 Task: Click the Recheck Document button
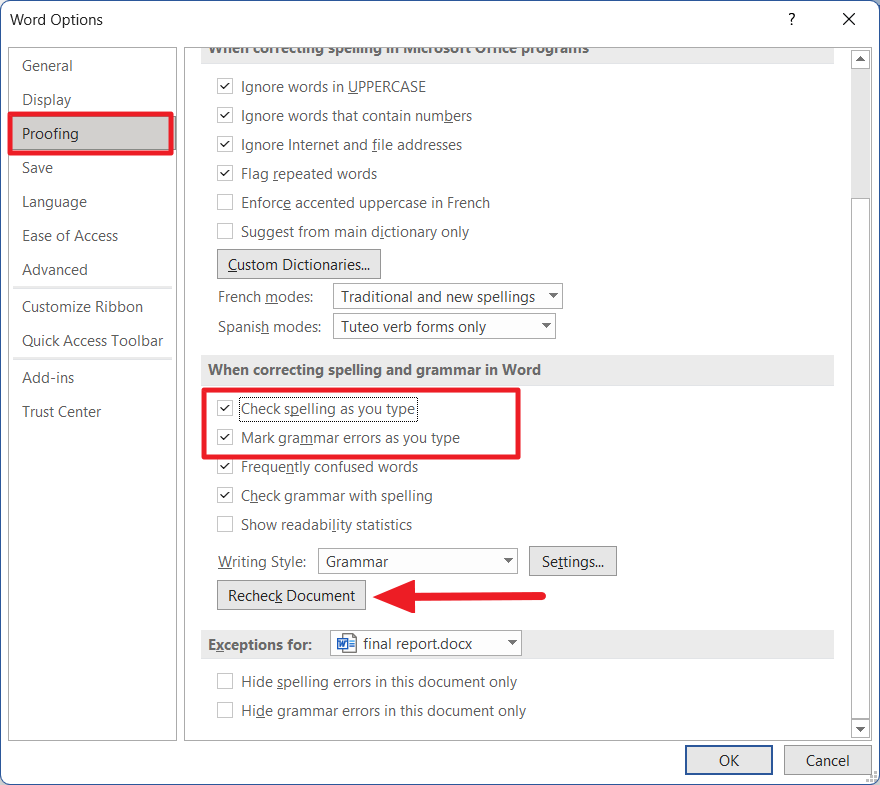point(291,595)
